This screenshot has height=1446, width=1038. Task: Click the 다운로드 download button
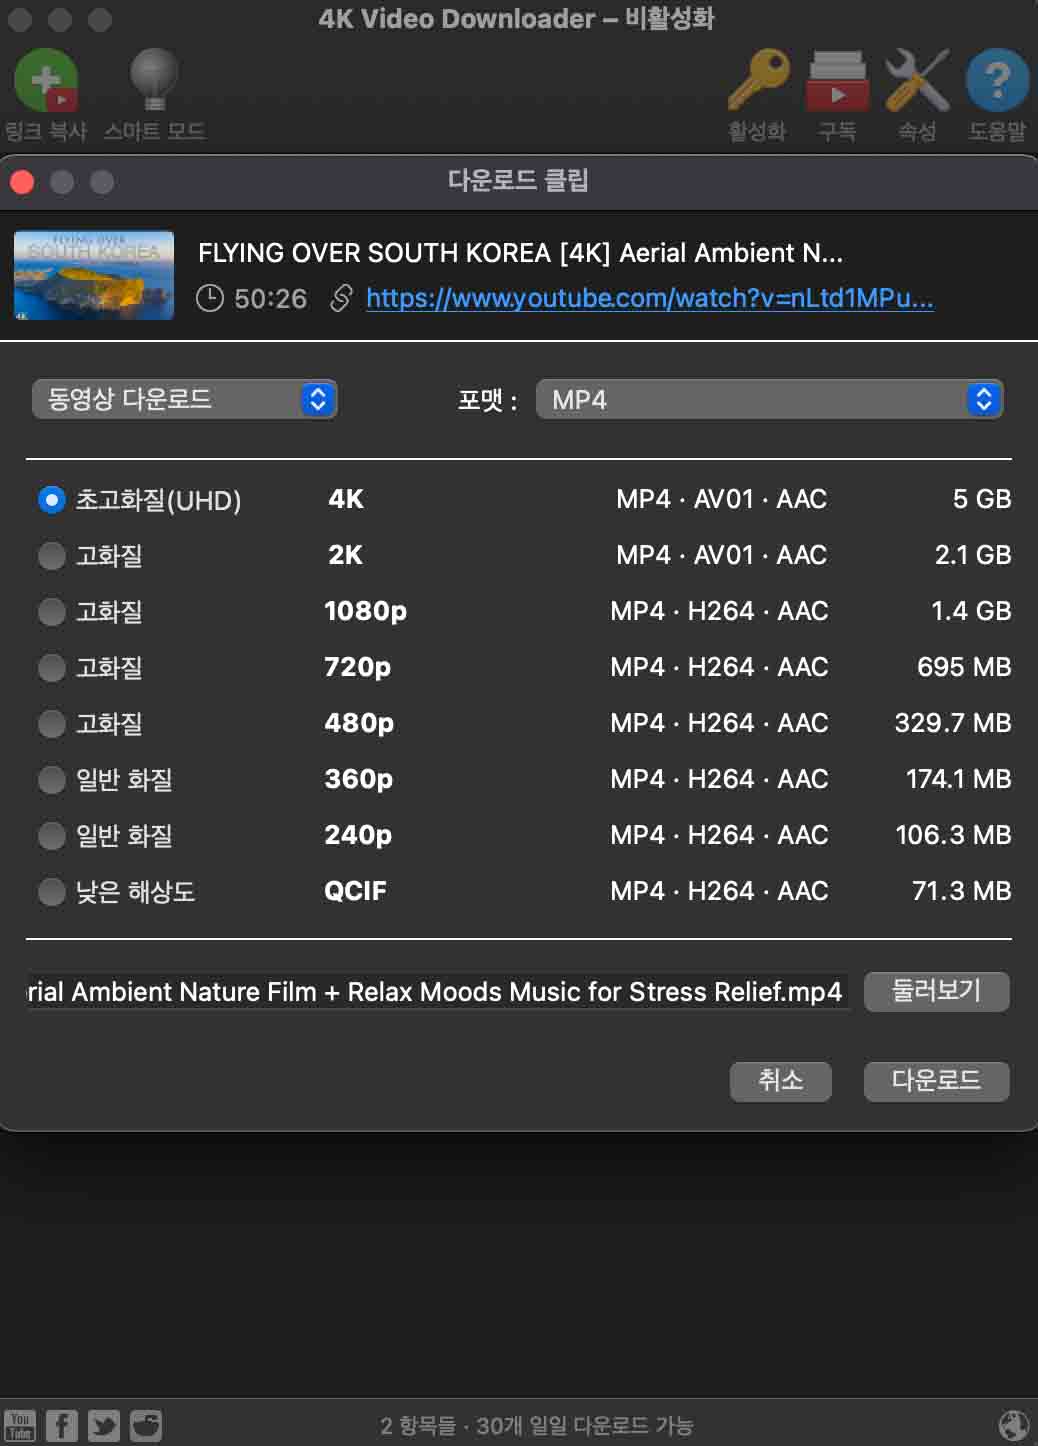click(x=936, y=1081)
